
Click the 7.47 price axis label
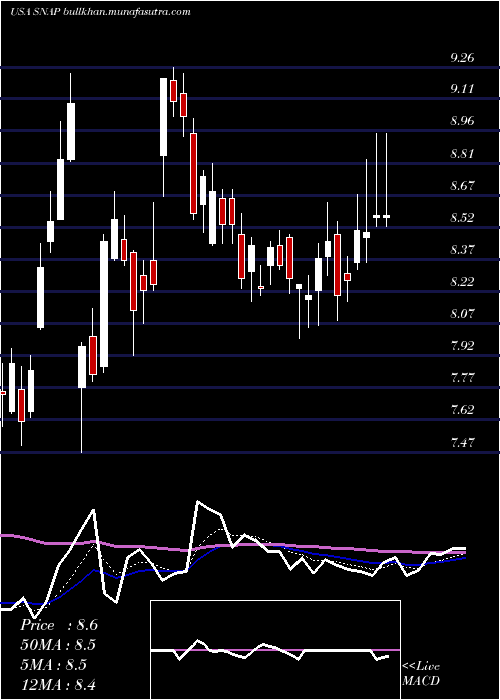tap(462, 442)
